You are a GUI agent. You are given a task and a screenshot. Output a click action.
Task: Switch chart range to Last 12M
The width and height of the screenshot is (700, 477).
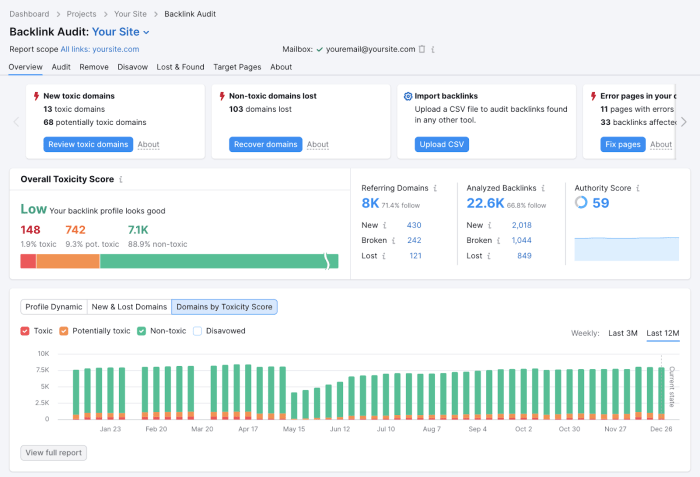click(662, 333)
